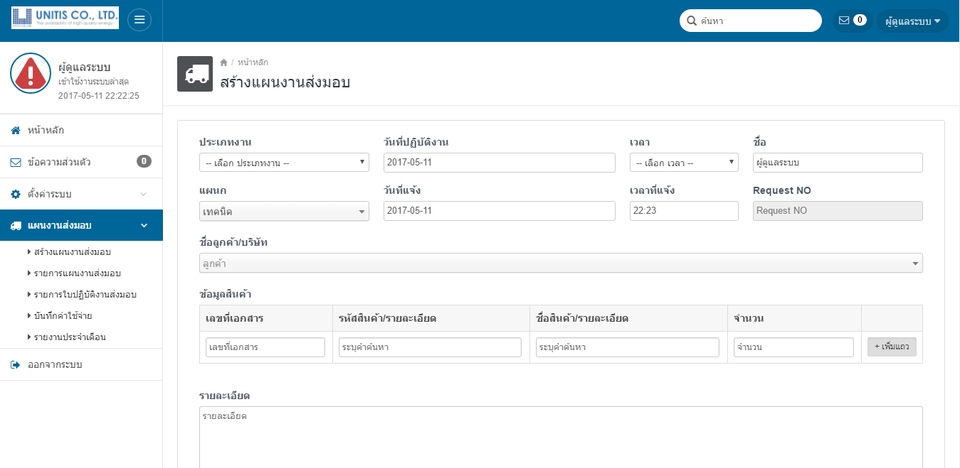Image resolution: width=960 pixels, height=468 pixels.
Task: Click the truck icon beside แผนงานส่งมอบ in sidebar
Action: (16, 225)
